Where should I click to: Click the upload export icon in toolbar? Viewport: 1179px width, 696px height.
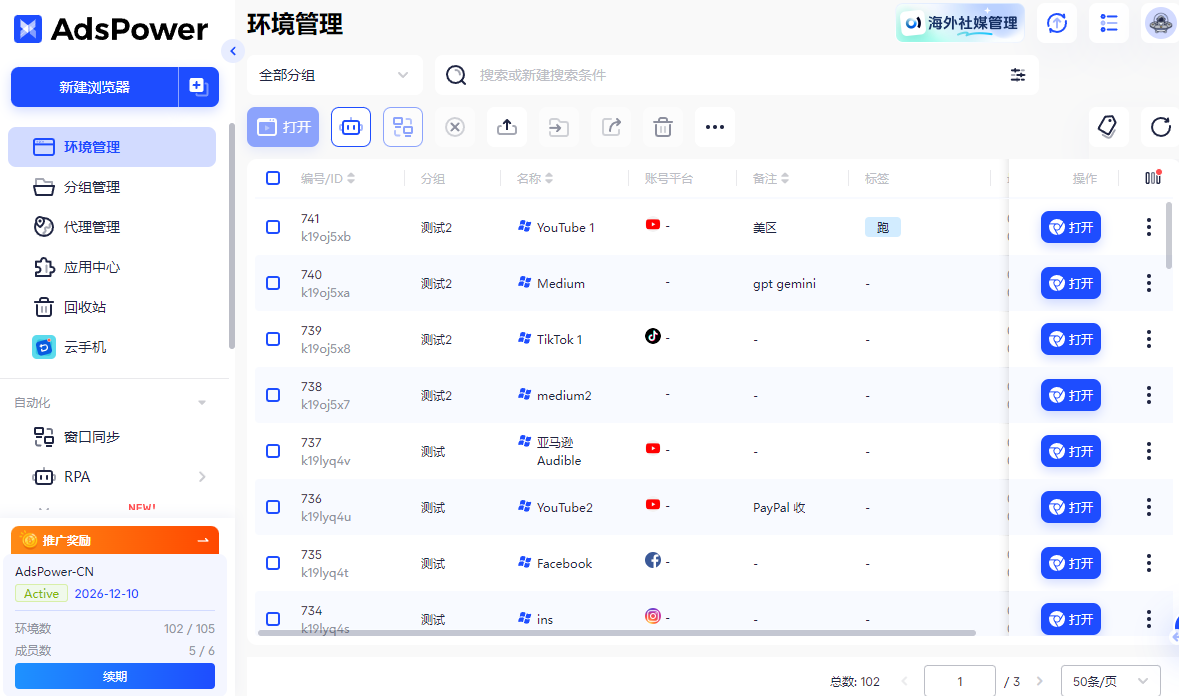[507, 127]
